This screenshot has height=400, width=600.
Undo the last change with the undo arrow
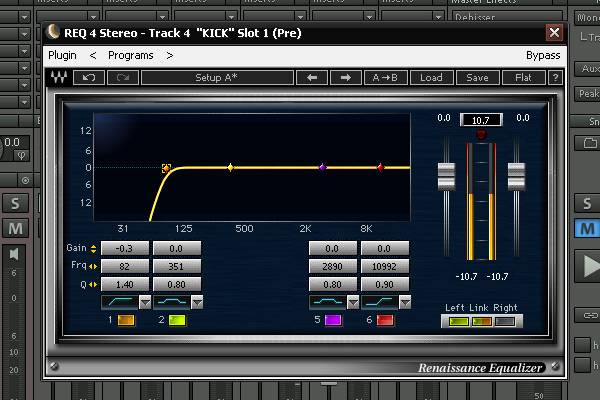point(89,78)
